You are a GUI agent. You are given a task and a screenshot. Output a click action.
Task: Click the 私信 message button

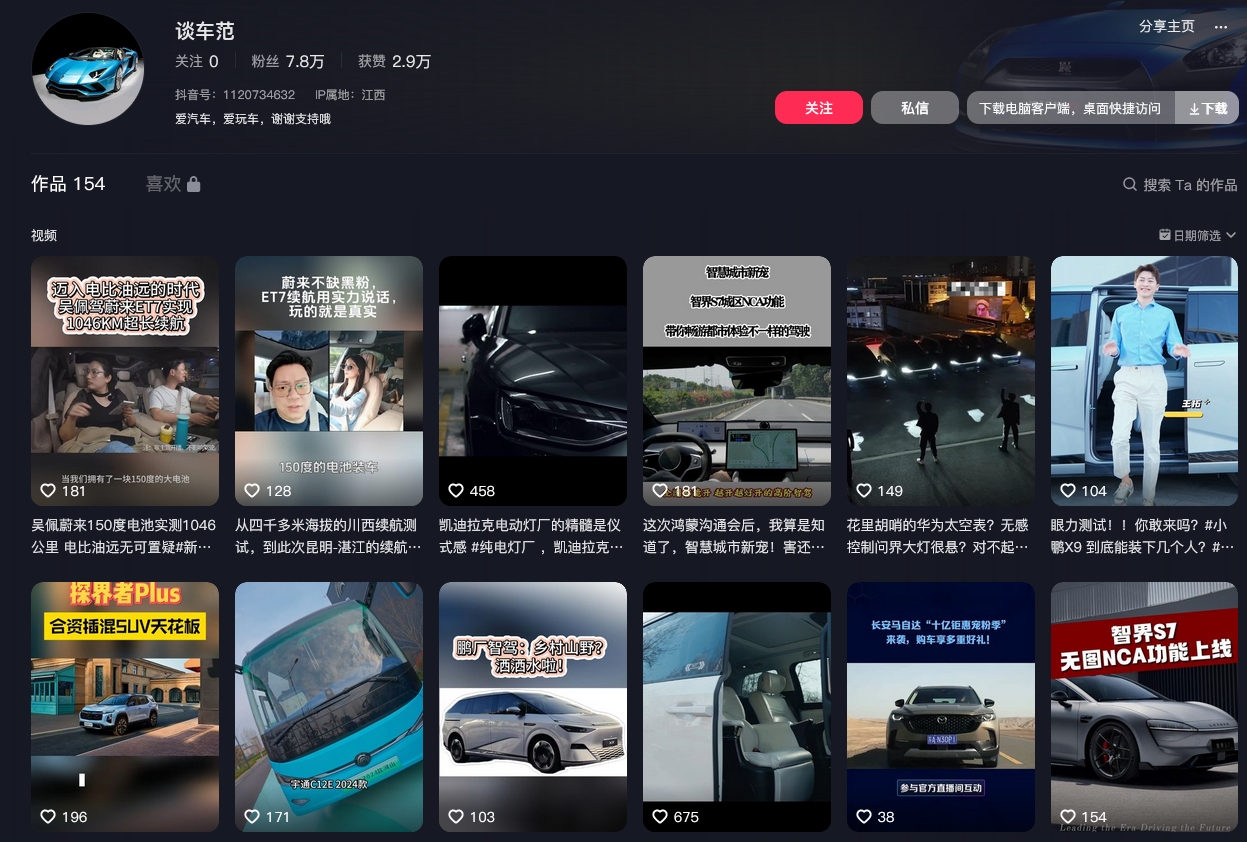click(915, 108)
